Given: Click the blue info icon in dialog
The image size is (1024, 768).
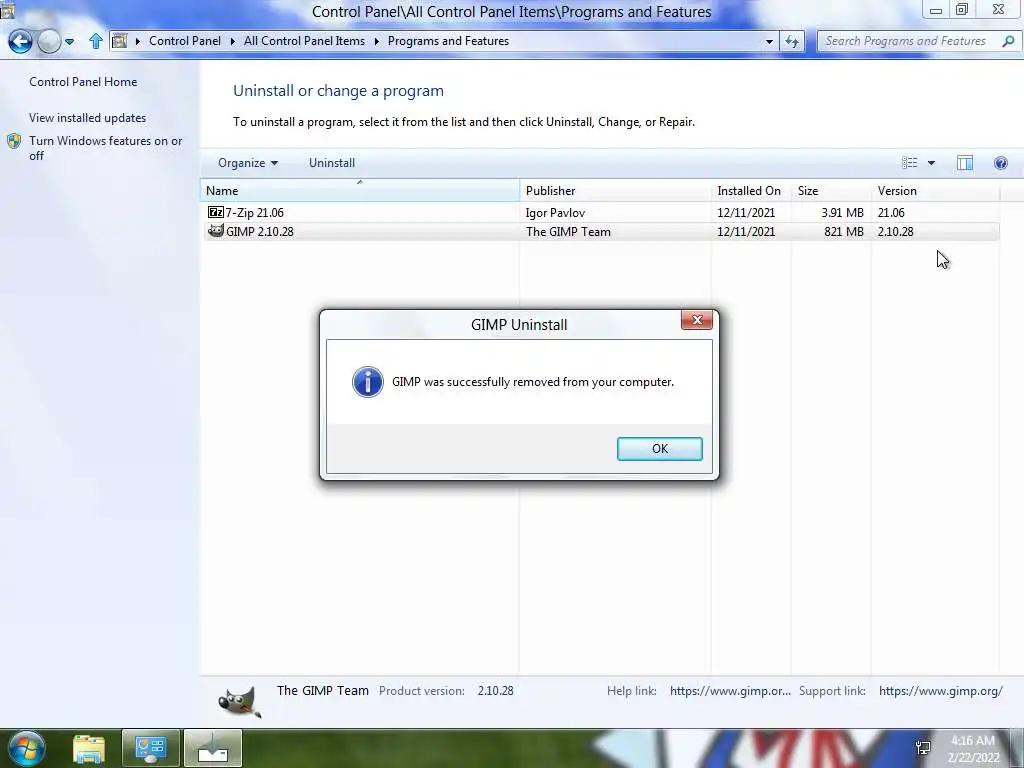Looking at the screenshot, I should [368, 382].
